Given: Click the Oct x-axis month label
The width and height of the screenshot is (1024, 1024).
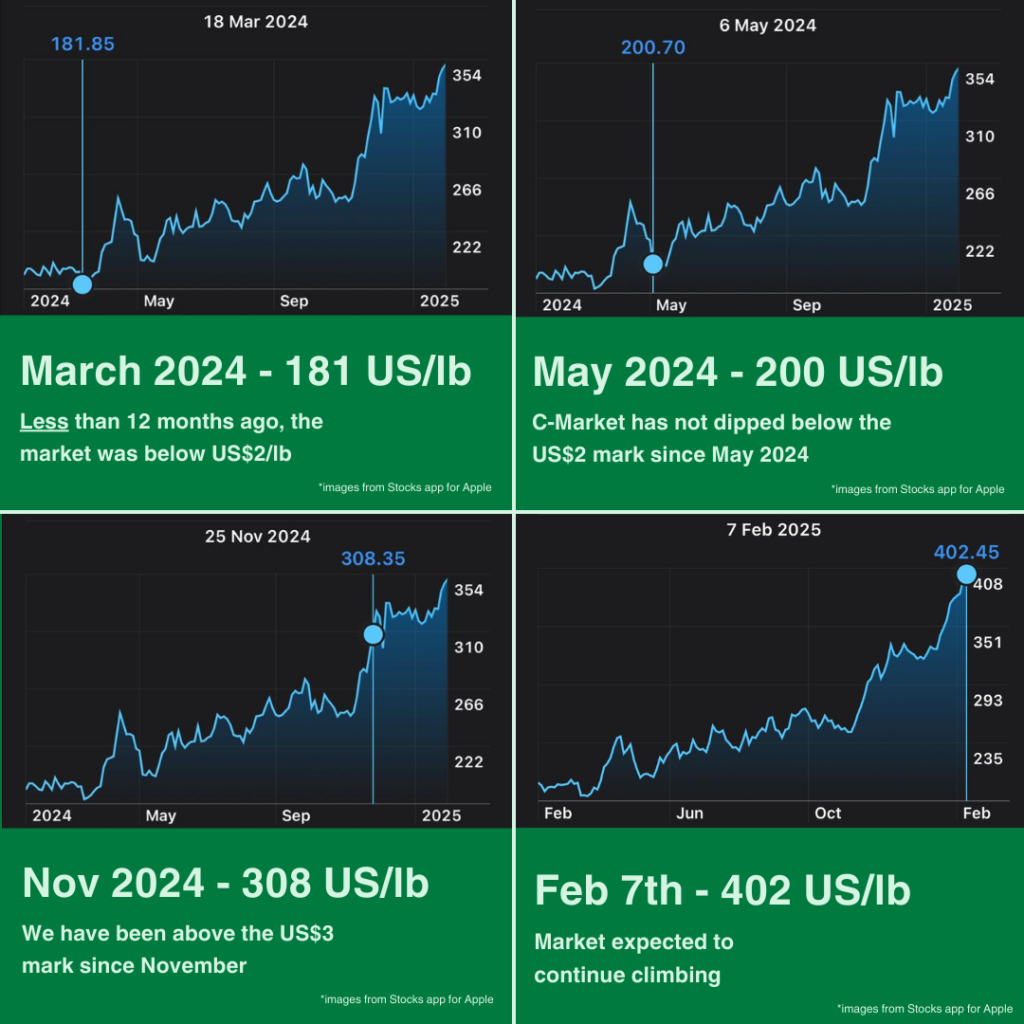Looking at the screenshot, I should (828, 813).
